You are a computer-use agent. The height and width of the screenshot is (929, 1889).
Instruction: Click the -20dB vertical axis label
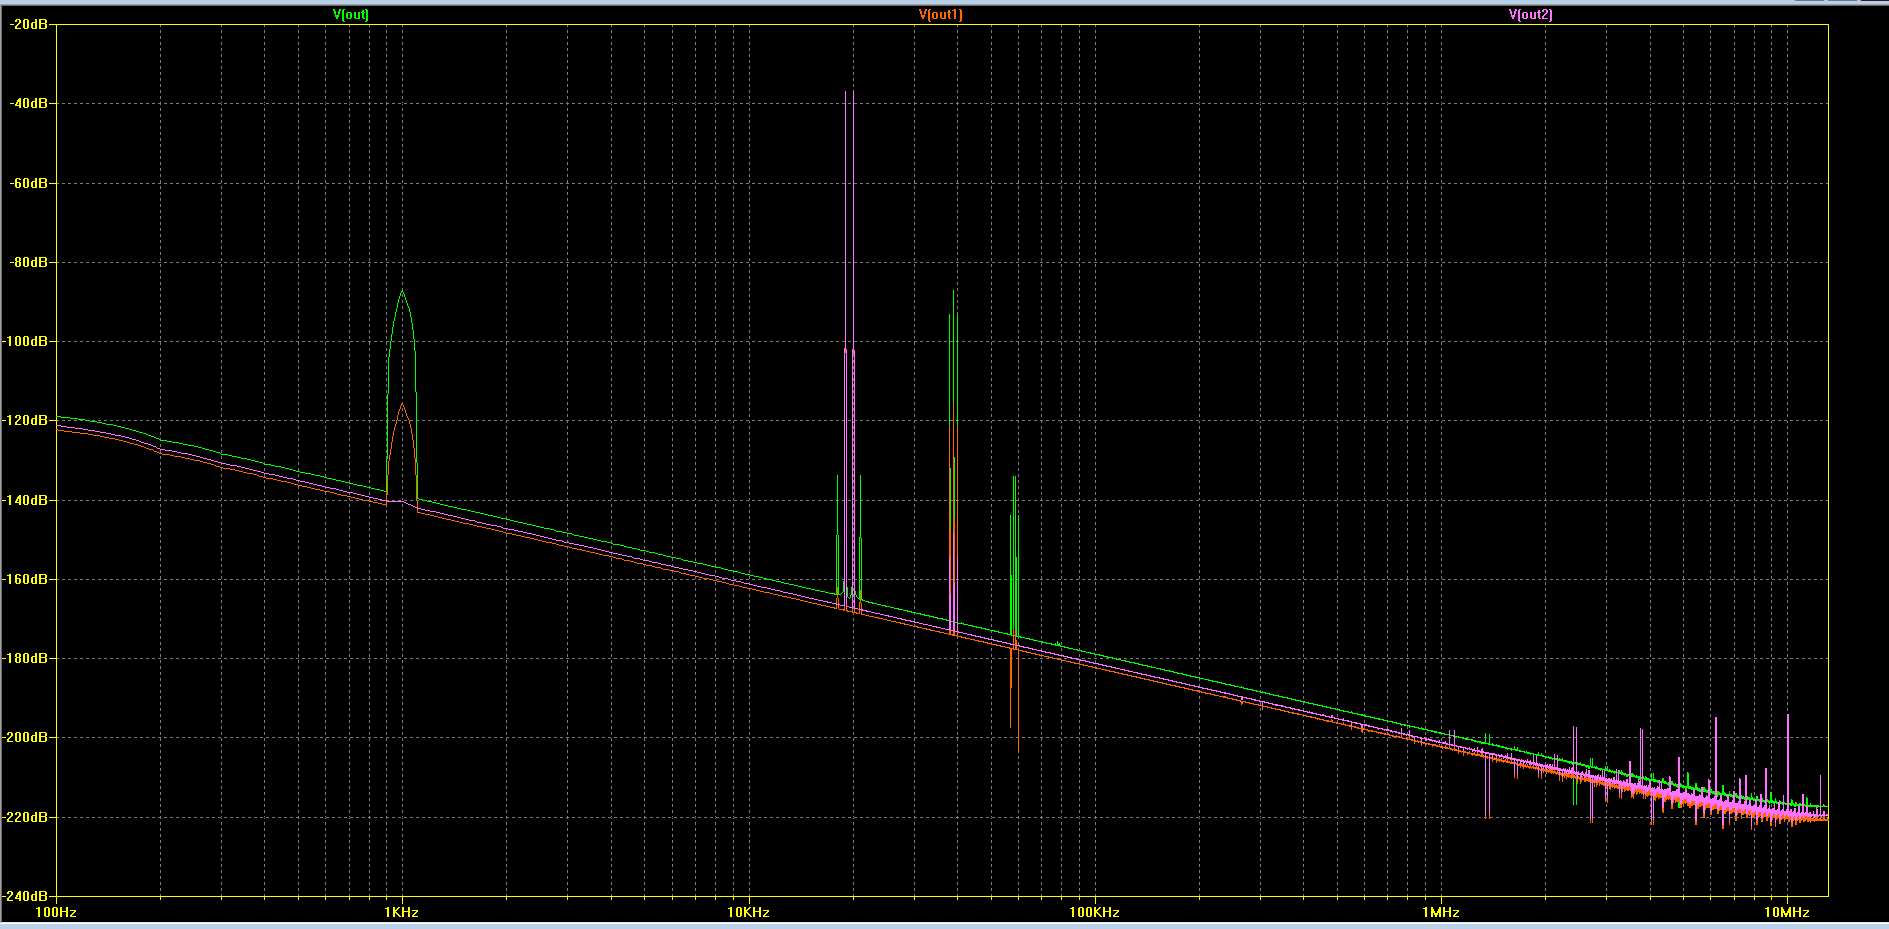point(28,24)
